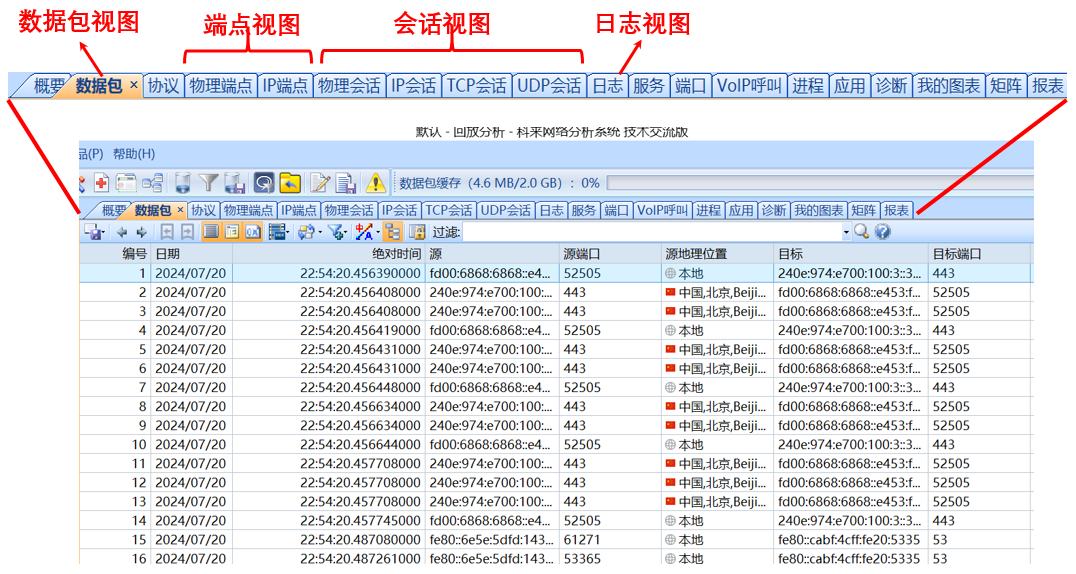Open the 中/A encoding dropdown
1076x574 pixels.
point(366,232)
